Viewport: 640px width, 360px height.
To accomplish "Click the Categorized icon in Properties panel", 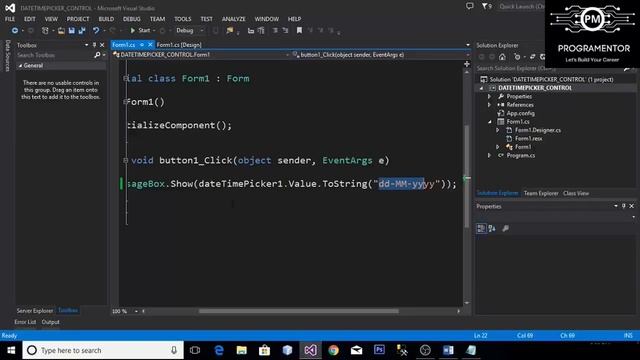I will (481, 229).
